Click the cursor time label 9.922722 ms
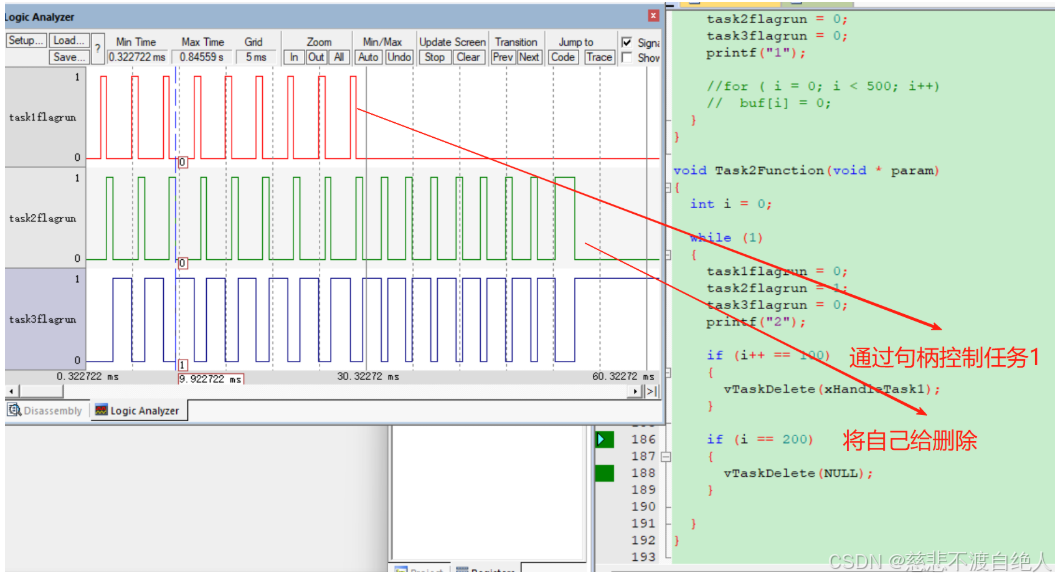This screenshot has height=579, width=1056. [211, 379]
